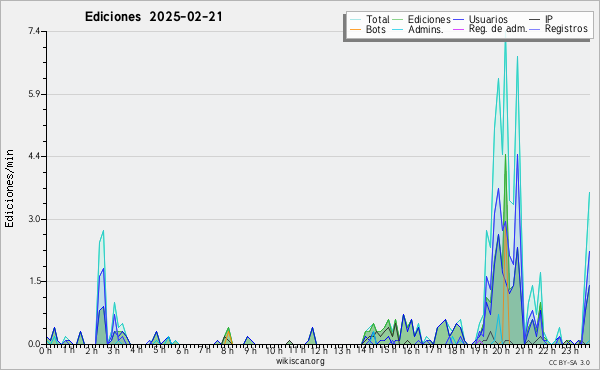Viewport: 600px width, 370px height.
Task: Click the 'IP' legend entry
Action: 549,19
